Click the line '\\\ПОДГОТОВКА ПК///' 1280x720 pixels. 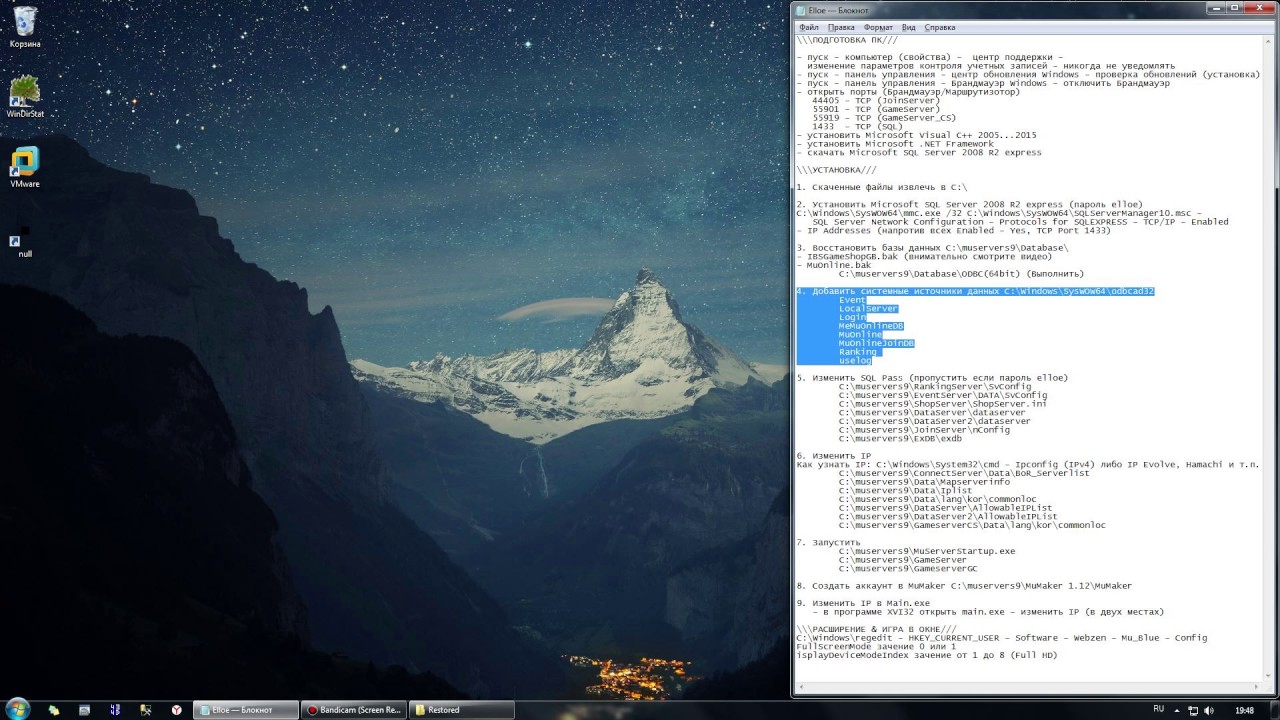point(847,40)
